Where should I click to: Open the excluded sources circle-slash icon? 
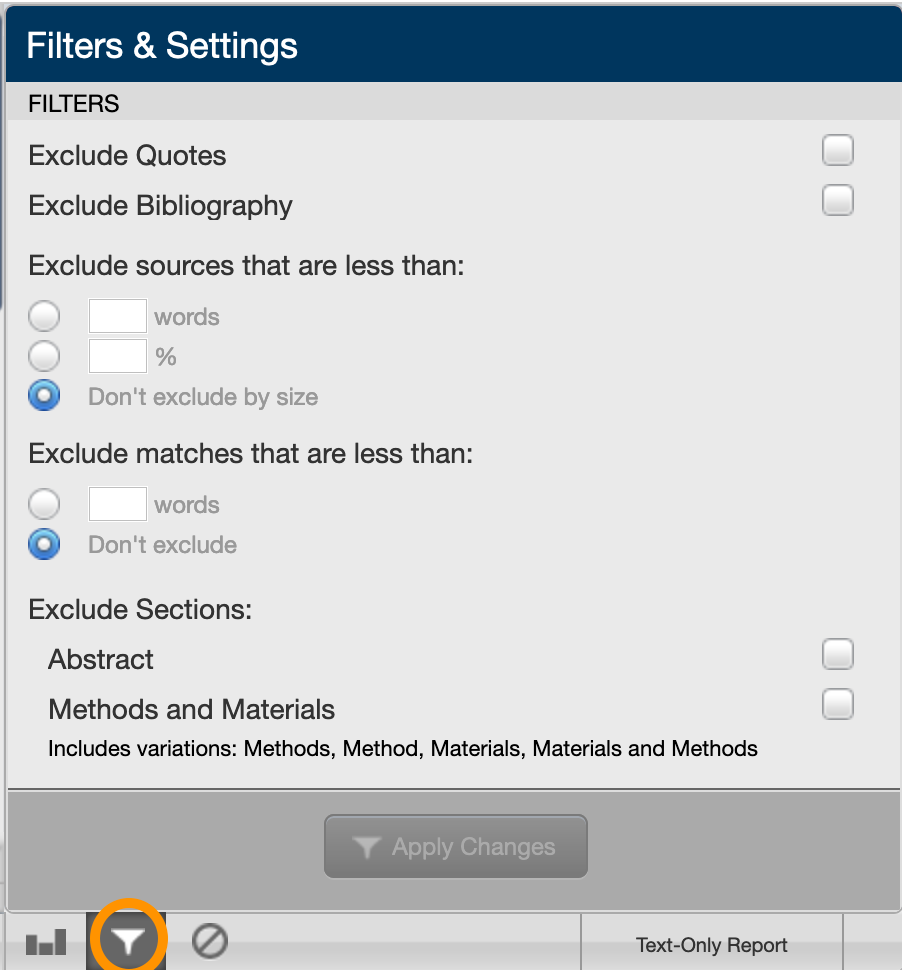(210, 941)
